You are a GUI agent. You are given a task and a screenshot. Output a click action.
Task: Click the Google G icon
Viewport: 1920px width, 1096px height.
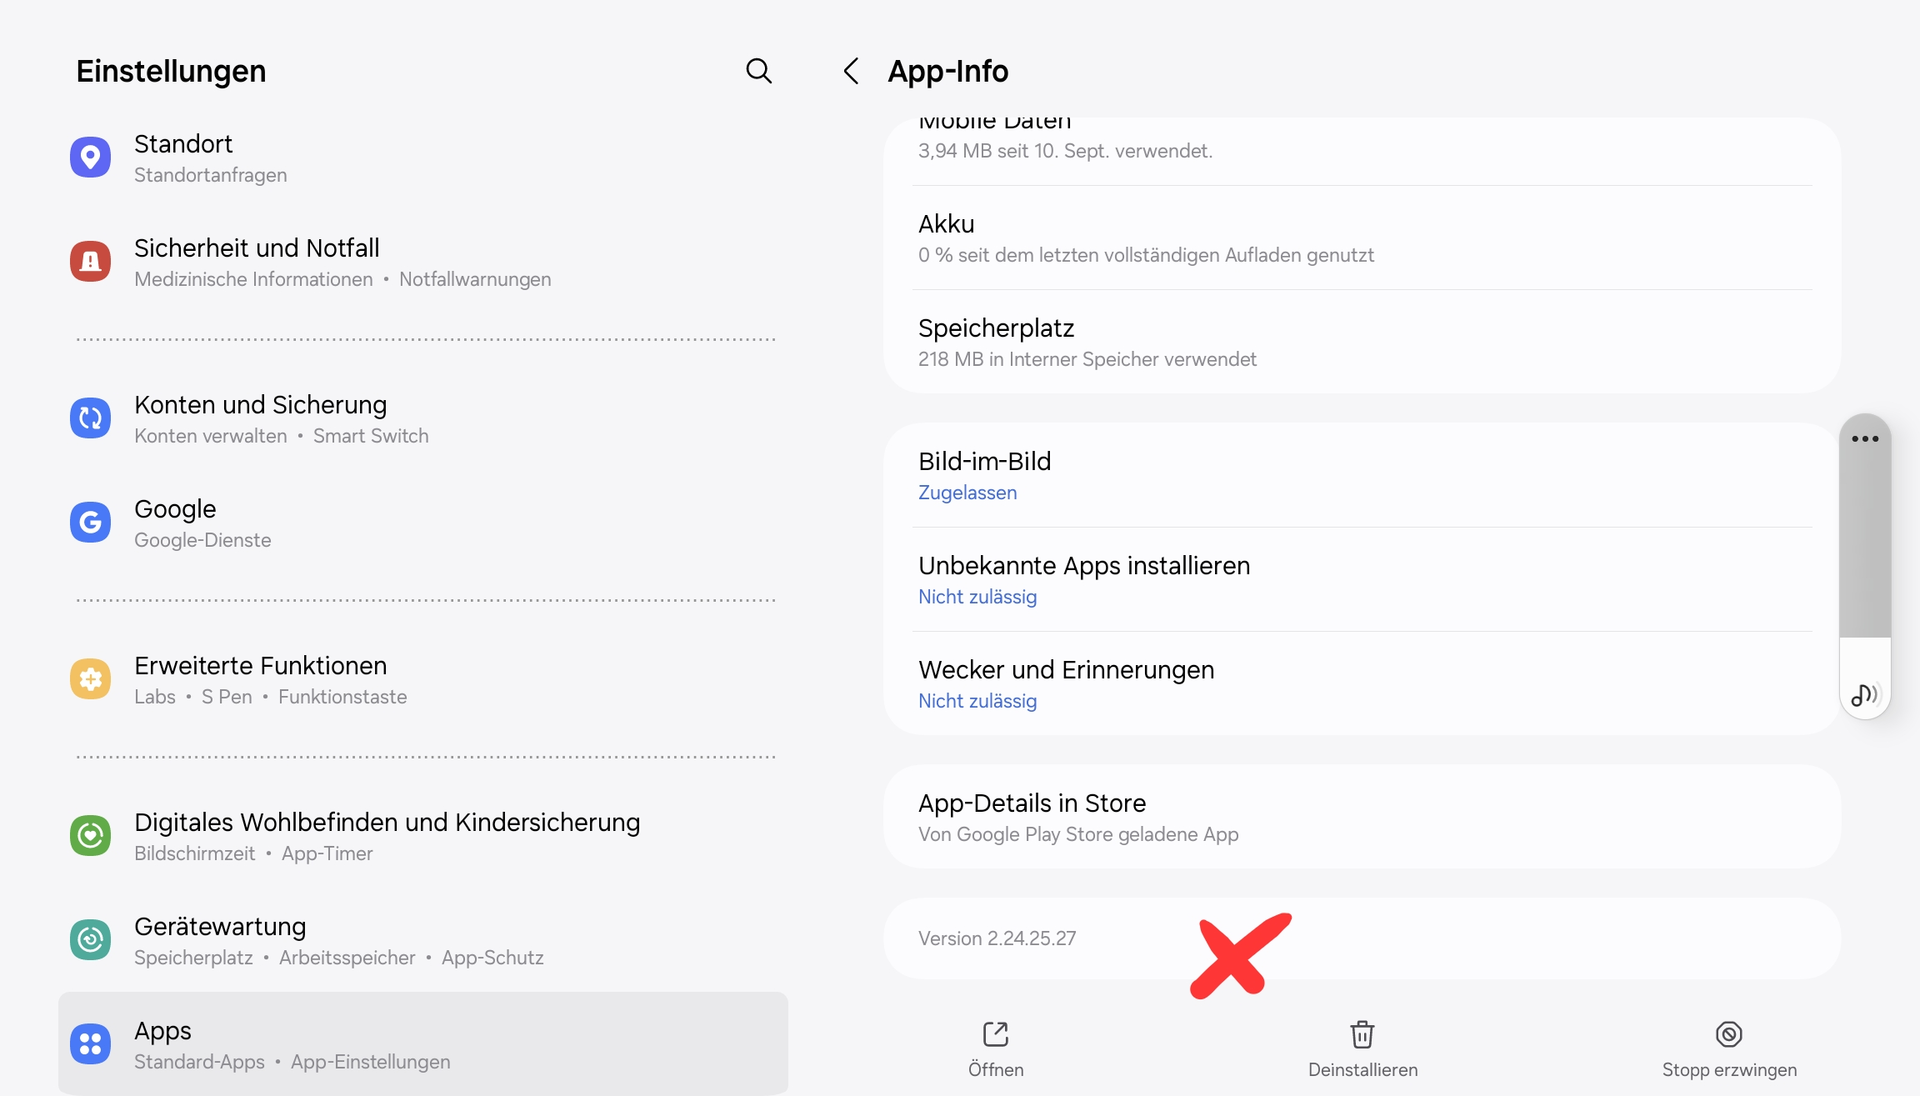coord(90,522)
